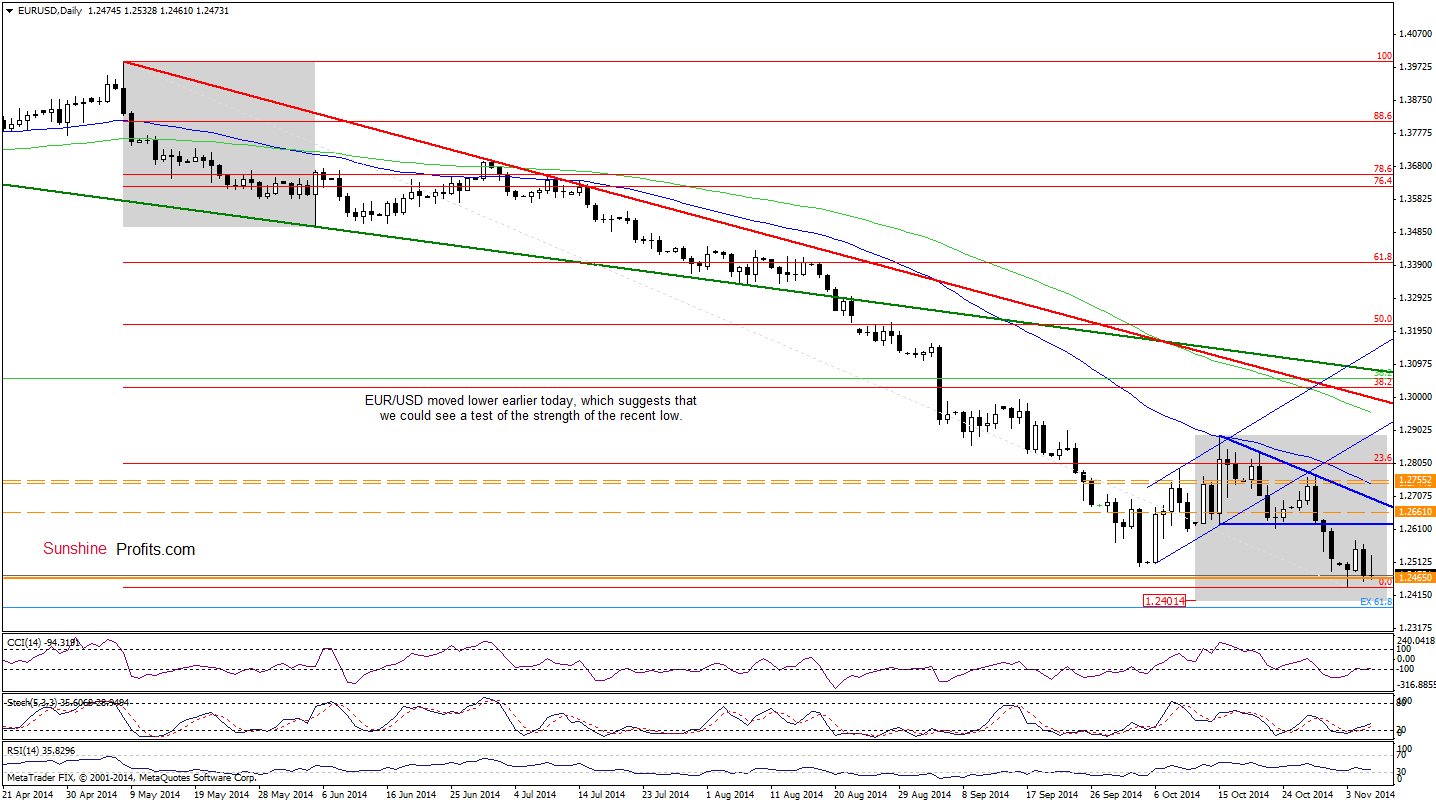
Task: Select the Fibonacci 23.6 level label
Action: coord(1383,458)
